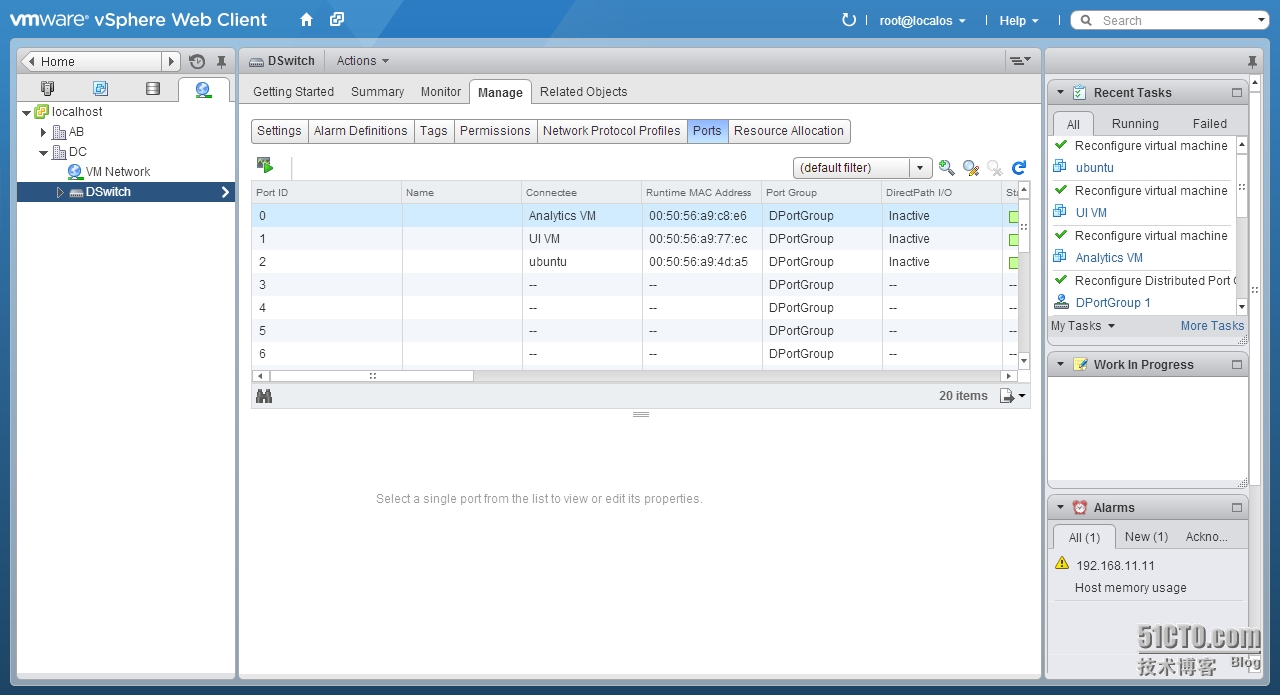Collapse the Work In Progress panel
Viewport: 1280px width, 695px height.
(x=1061, y=365)
